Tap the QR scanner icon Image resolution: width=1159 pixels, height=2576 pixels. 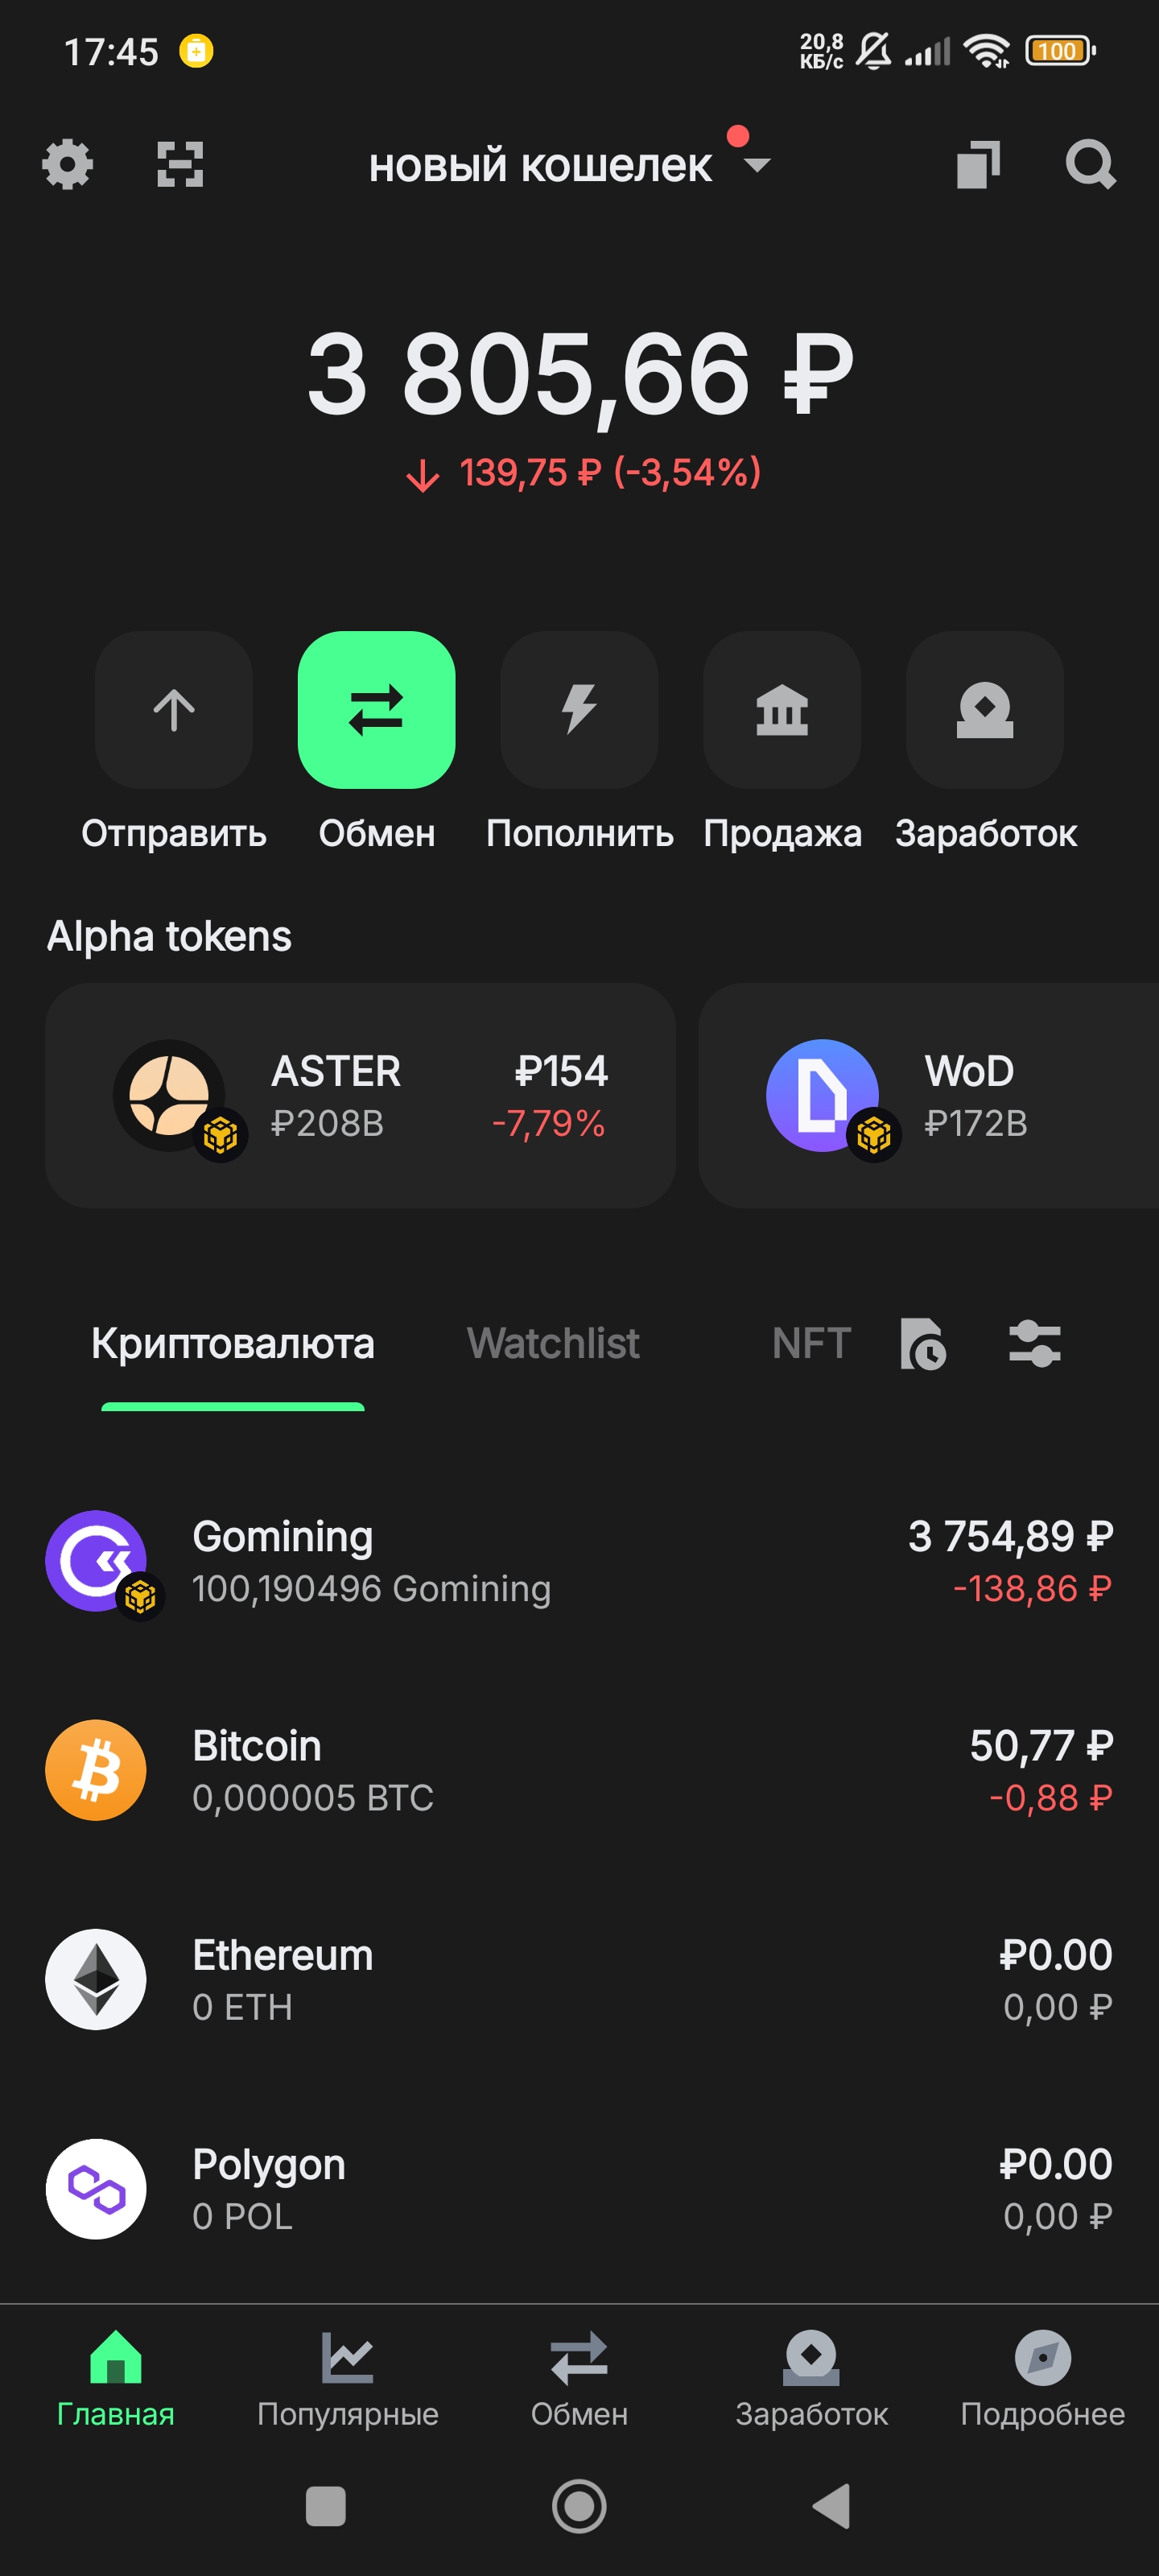click(x=180, y=164)
